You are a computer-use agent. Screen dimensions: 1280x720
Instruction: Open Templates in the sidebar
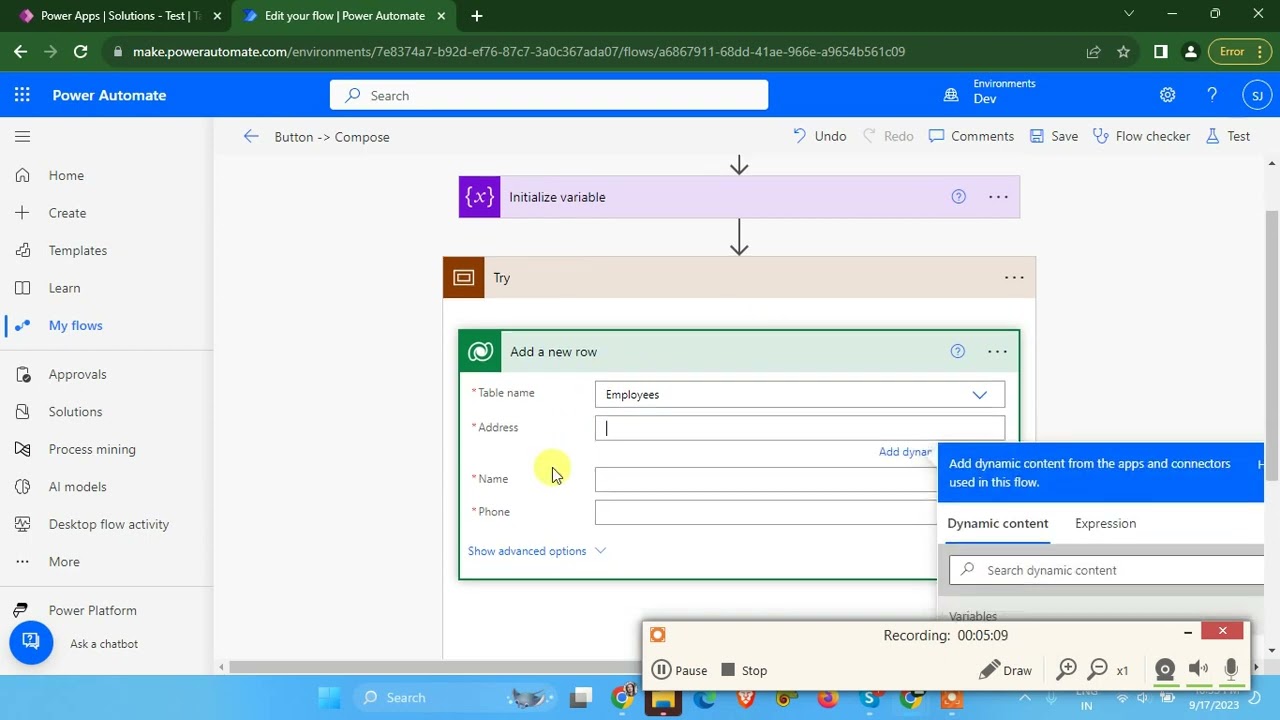77,250
